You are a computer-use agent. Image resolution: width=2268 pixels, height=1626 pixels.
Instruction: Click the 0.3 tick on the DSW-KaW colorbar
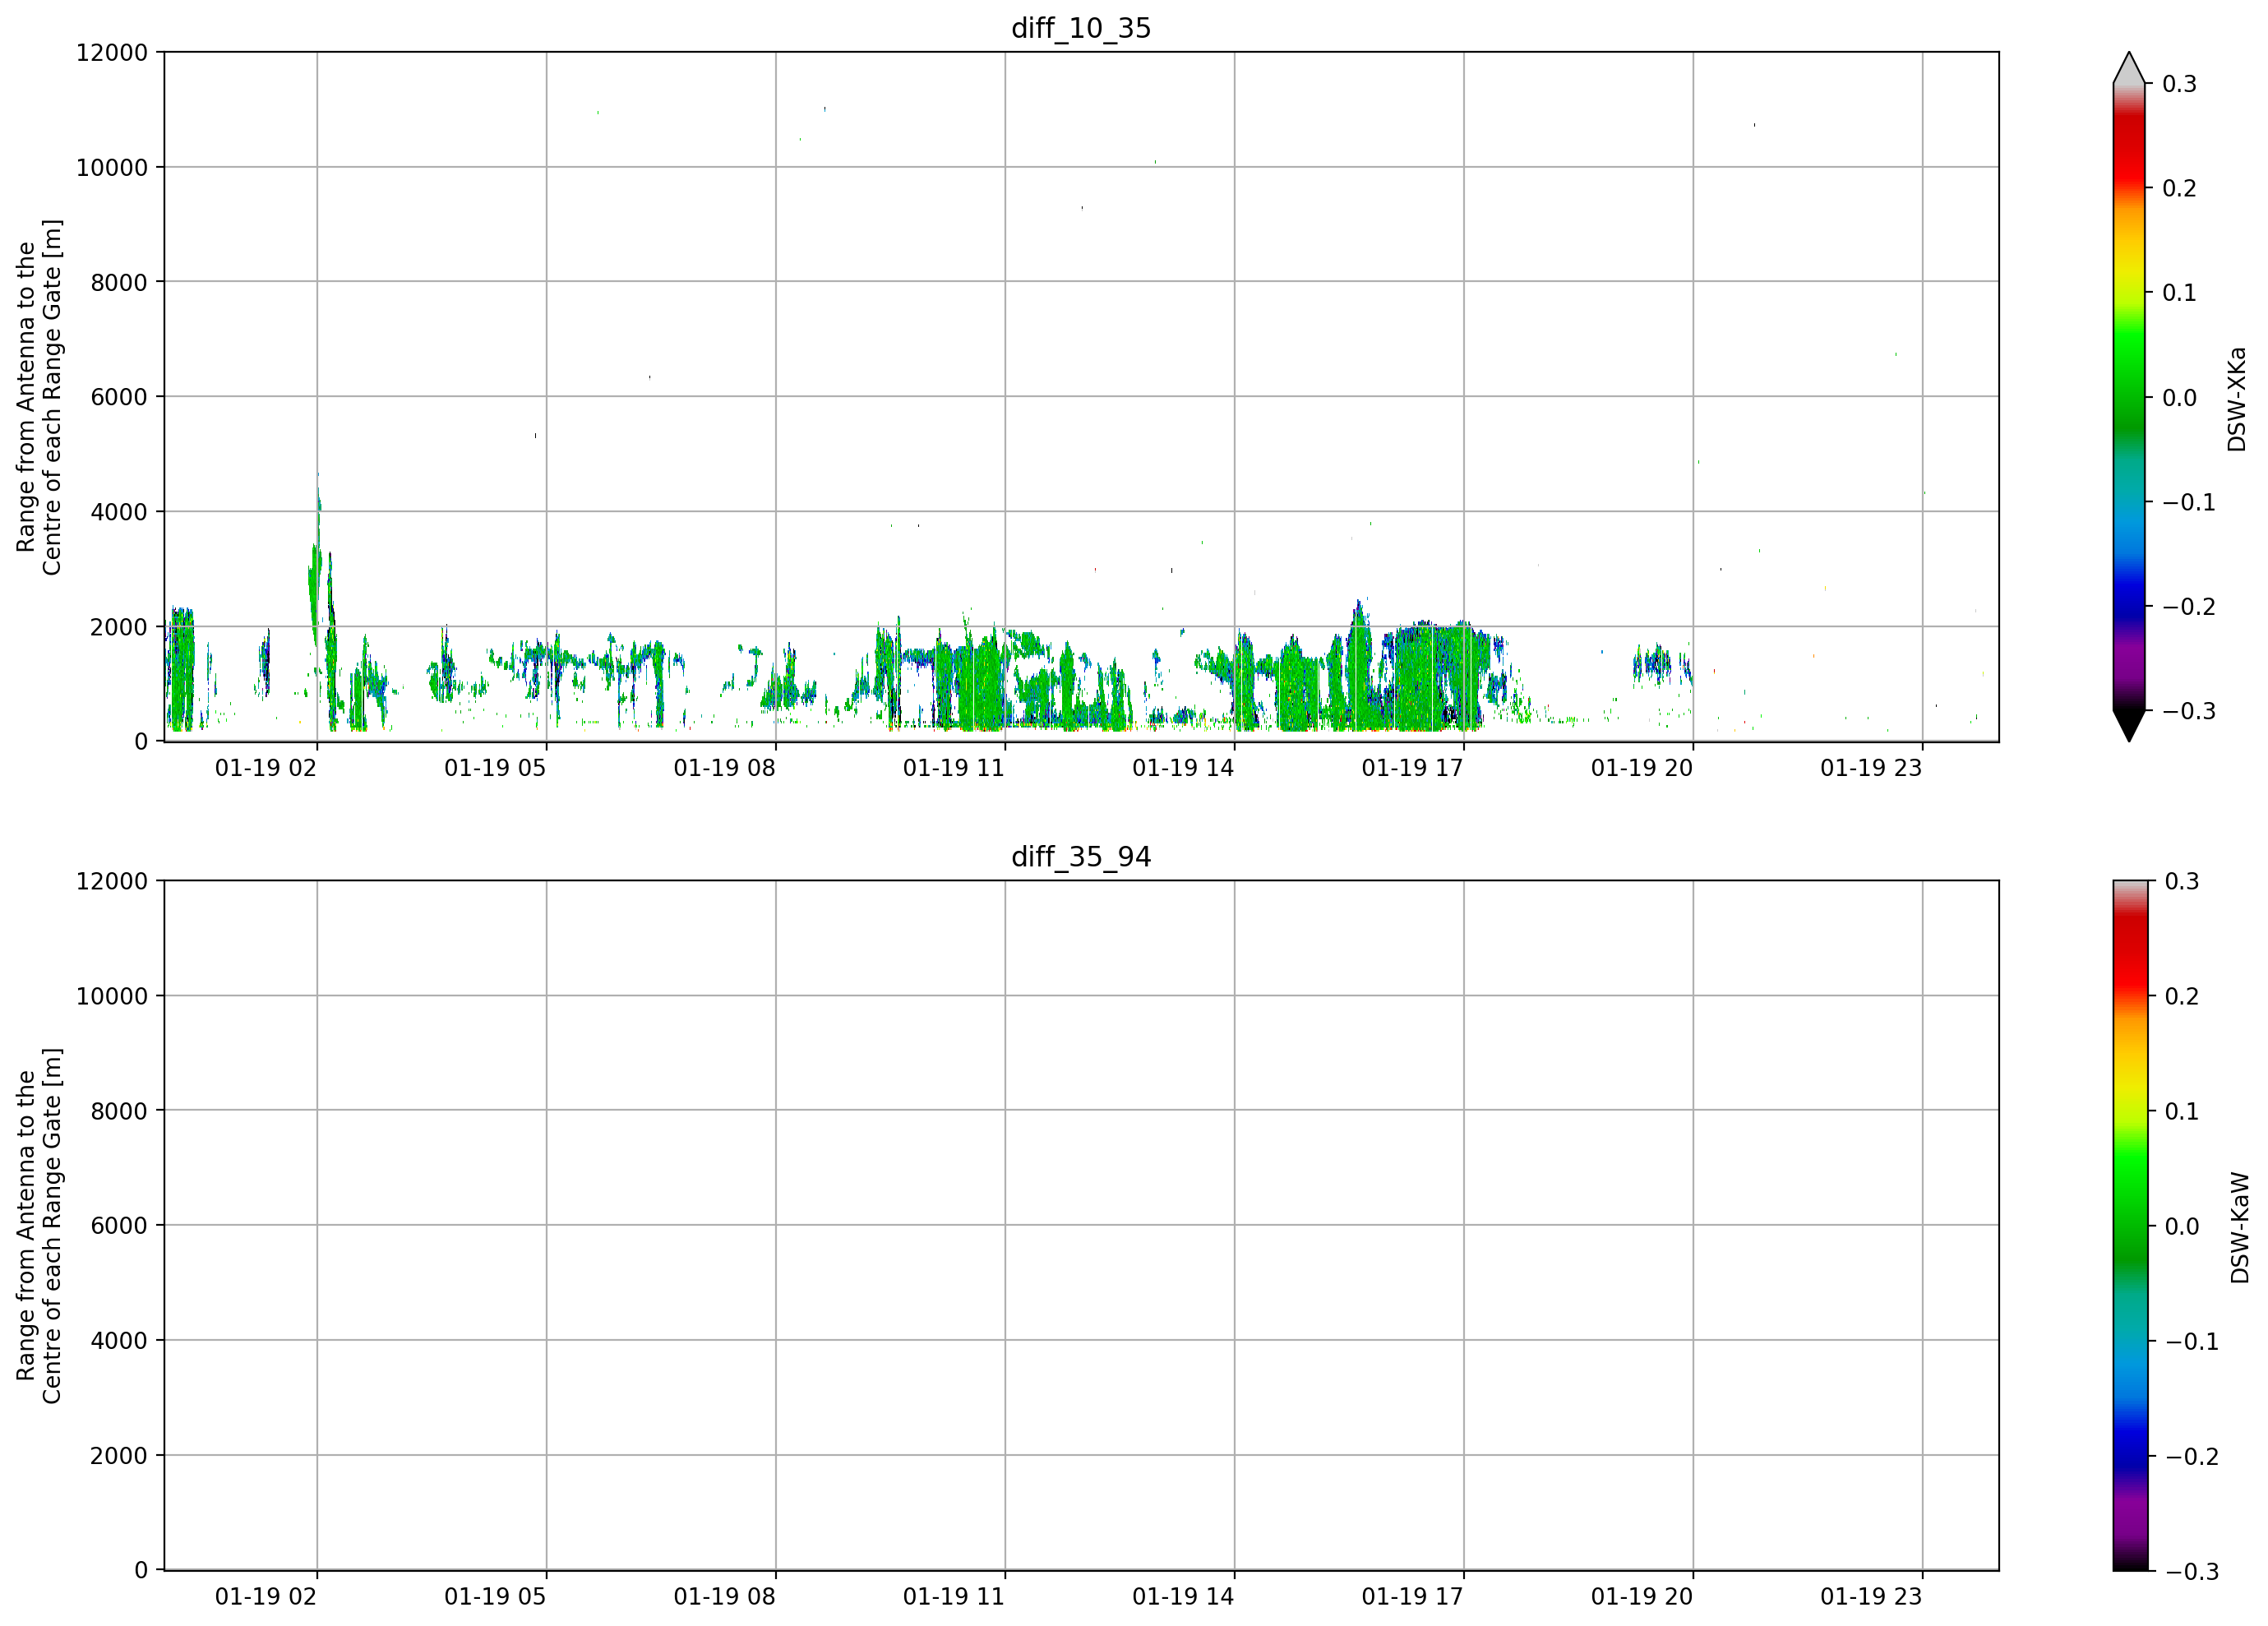click(x=2182, y=881)
